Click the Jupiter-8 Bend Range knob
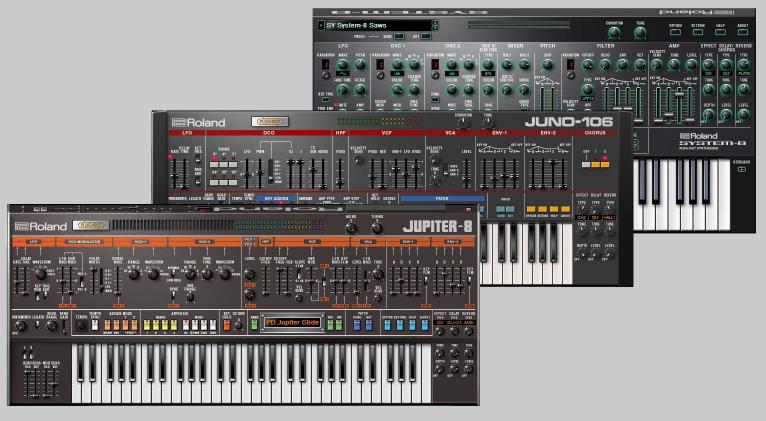This screenshot has width=766, height=421. click(52, 325)
